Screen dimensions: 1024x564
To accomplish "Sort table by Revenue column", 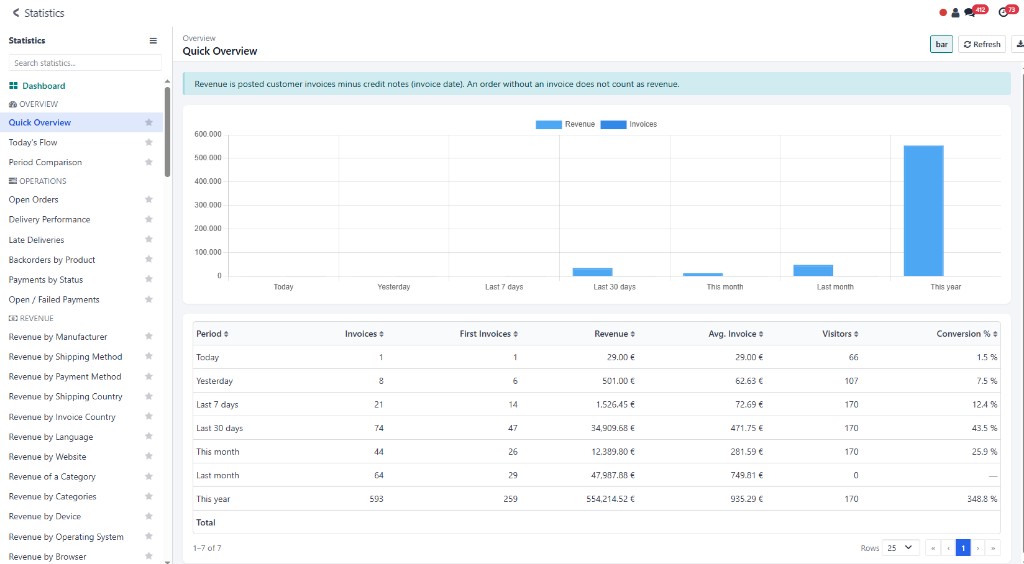I will [x=615, y=334].
